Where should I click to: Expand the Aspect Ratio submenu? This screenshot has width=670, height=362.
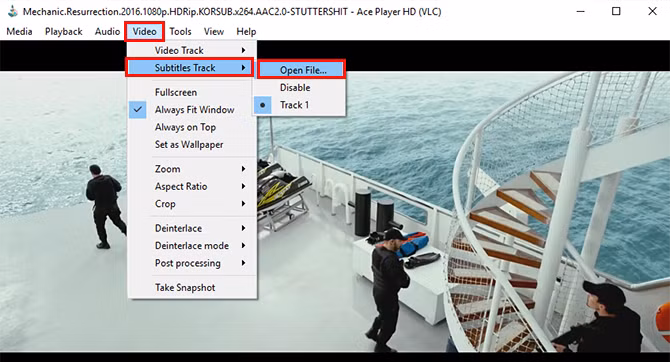click(x=192, y=186)
